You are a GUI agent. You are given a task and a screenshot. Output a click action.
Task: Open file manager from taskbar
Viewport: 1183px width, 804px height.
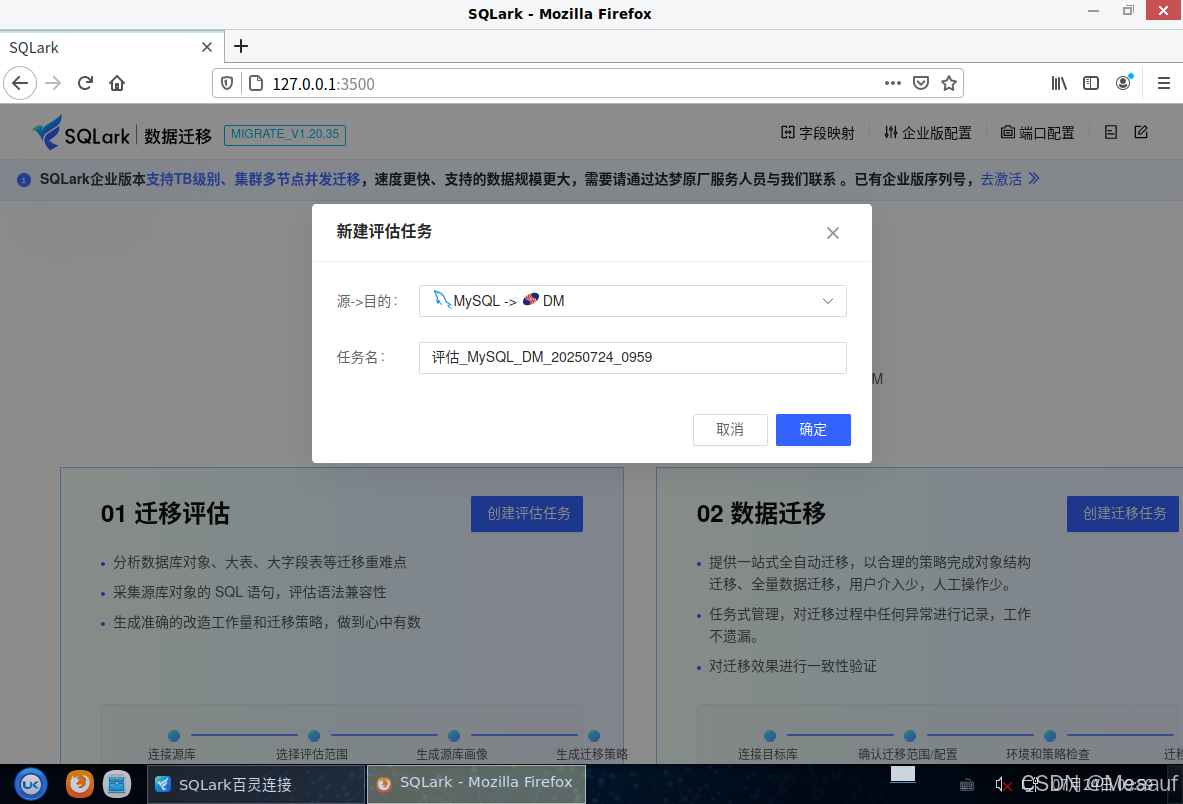coord(117,784)
